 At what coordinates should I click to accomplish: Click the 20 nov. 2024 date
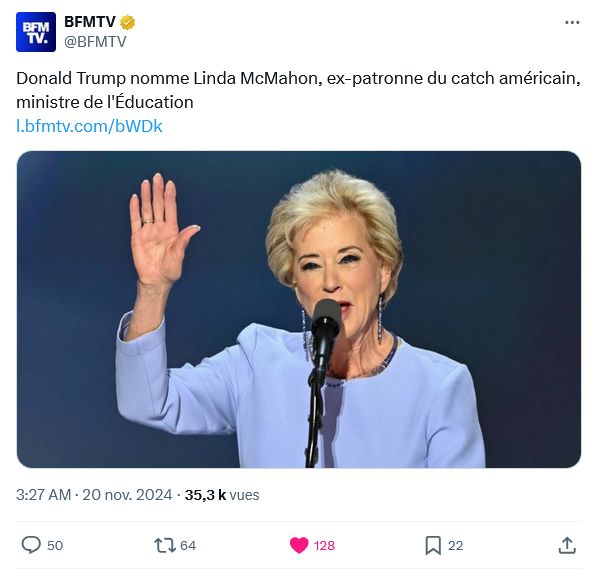click(127, 495)
